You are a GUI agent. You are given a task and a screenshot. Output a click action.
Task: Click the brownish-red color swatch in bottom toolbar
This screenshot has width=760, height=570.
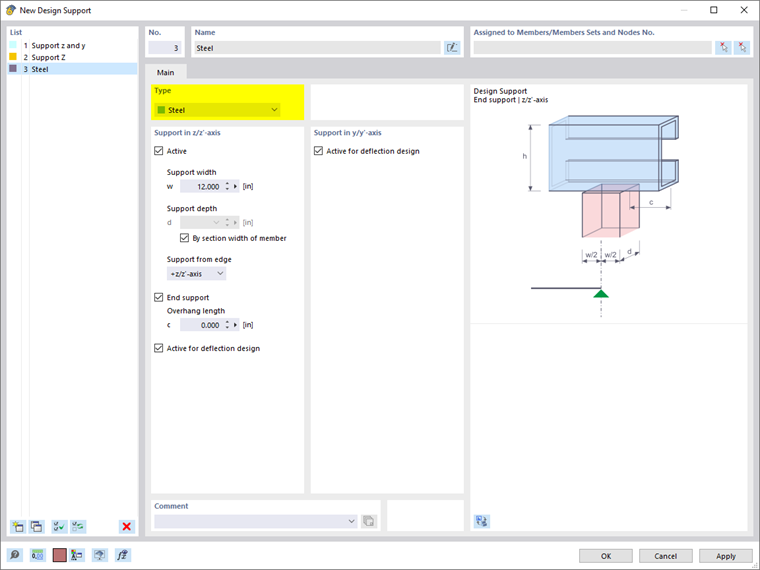coord(59,555)
